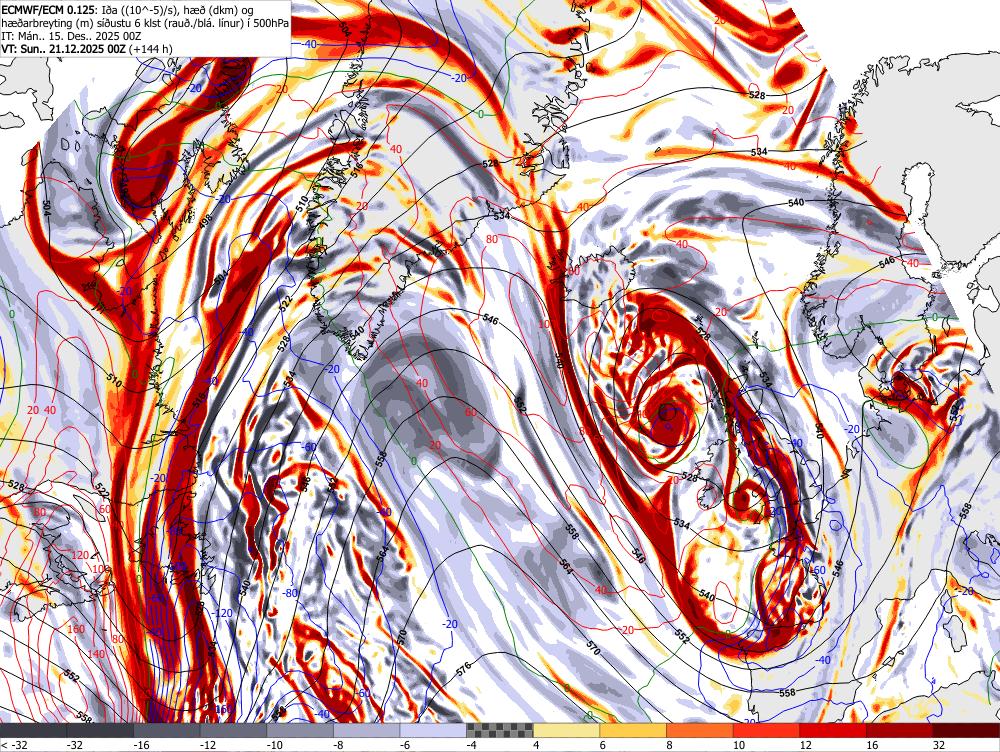The height and width of the screenshot is (752, 1000).
Task: Click the '-4' legend label
Action: pos(472,745)
